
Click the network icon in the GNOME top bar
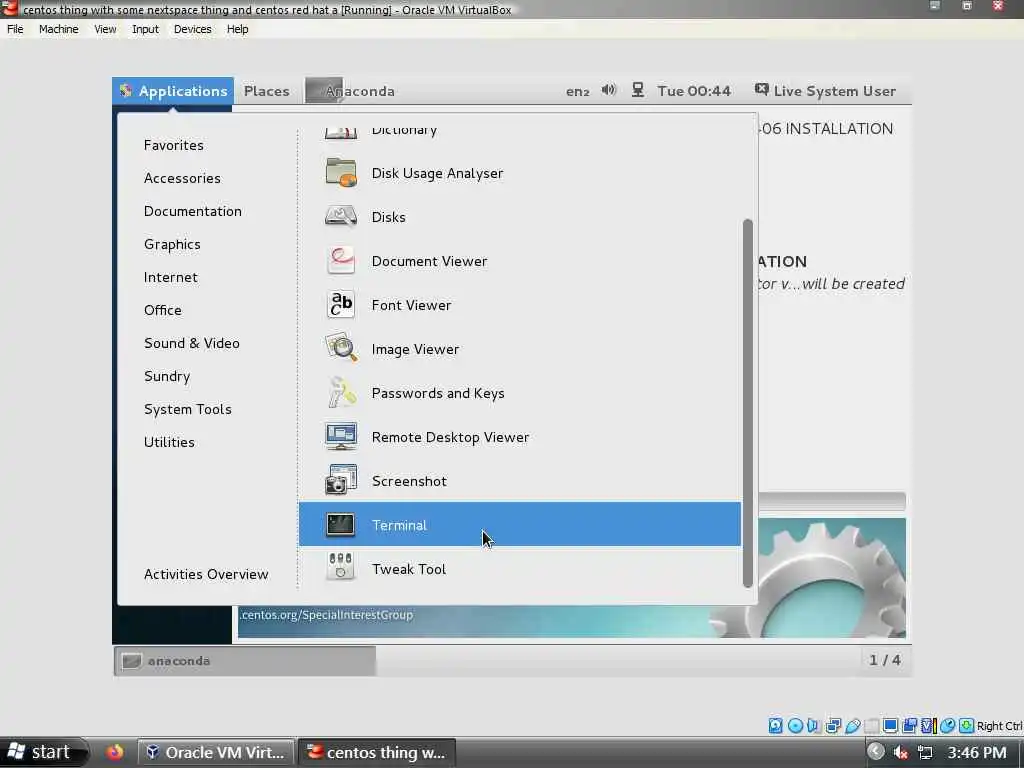click(x=637, y=90)
